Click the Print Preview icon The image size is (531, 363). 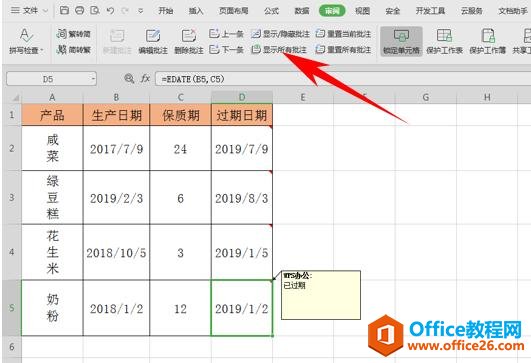tap(95, 10)
